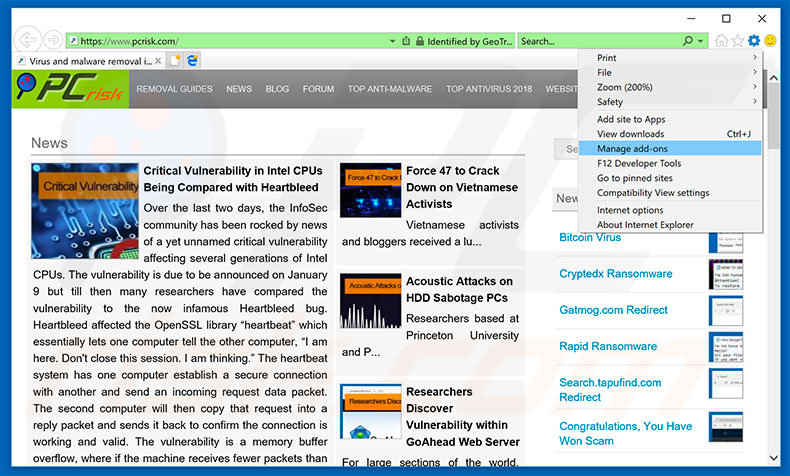Click the browser Back arrow button
790x476 pixels.
pos(26,40)
